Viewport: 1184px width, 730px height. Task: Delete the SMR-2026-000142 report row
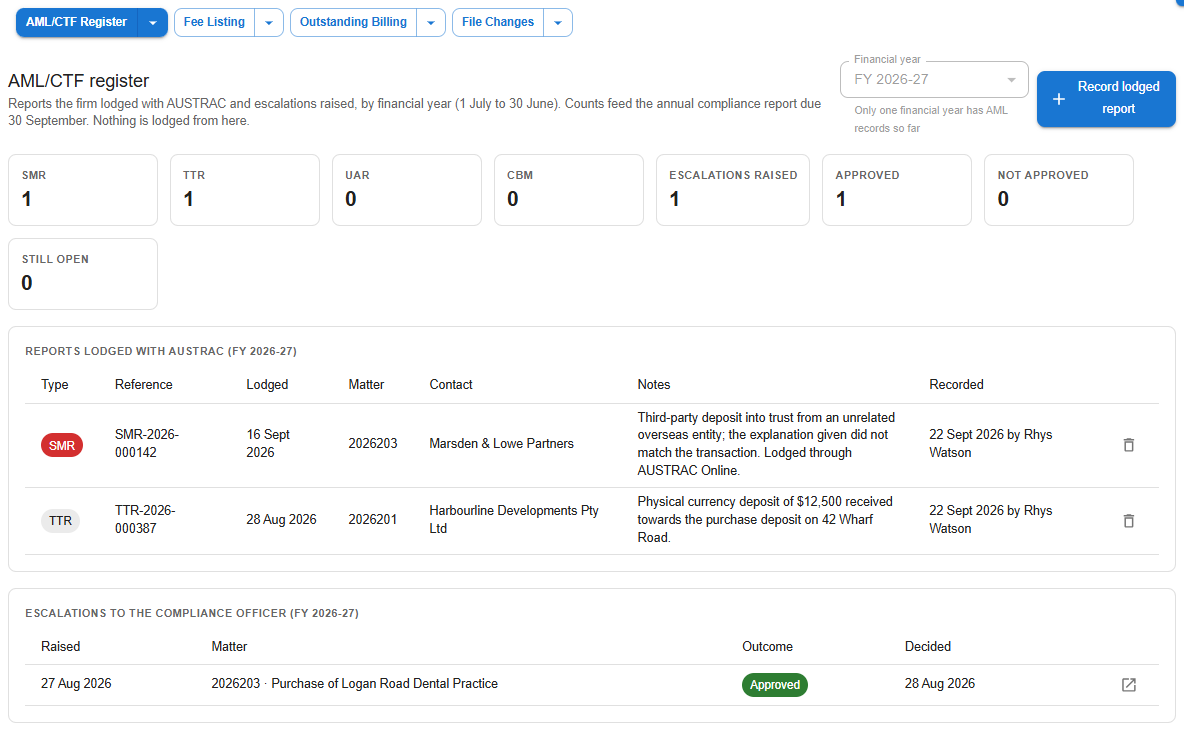coord(1128,445)
